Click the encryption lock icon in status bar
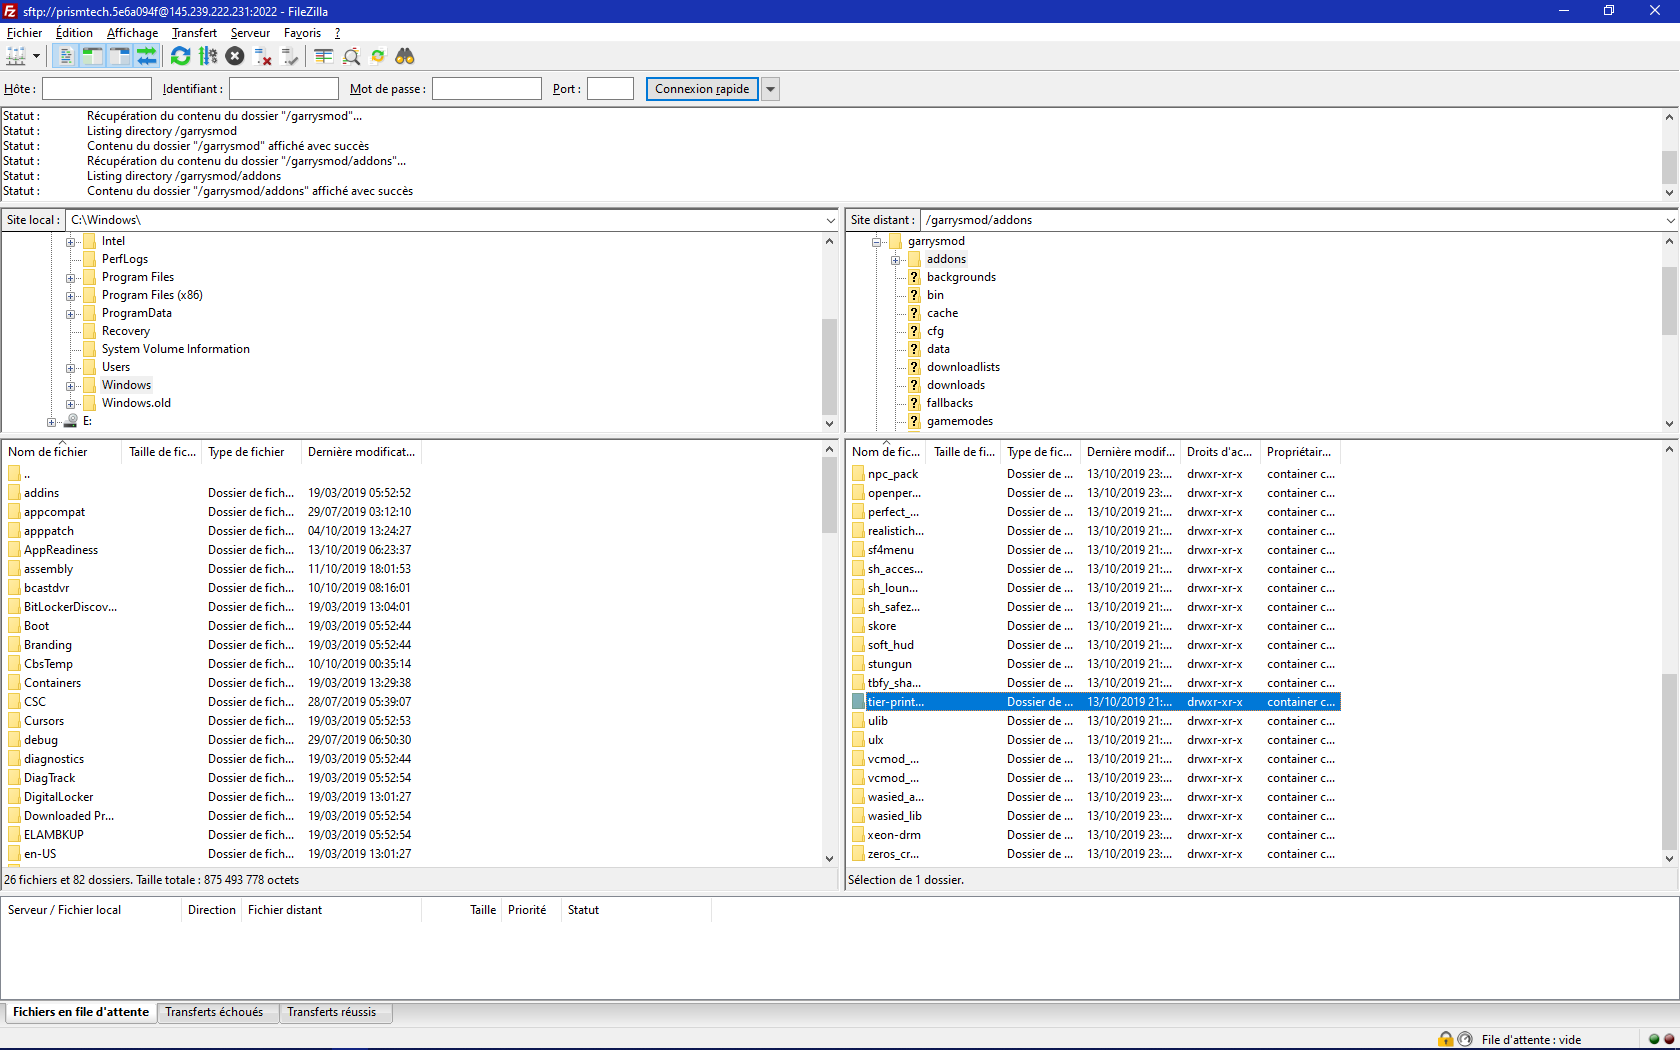 tap(1446, 1039)
